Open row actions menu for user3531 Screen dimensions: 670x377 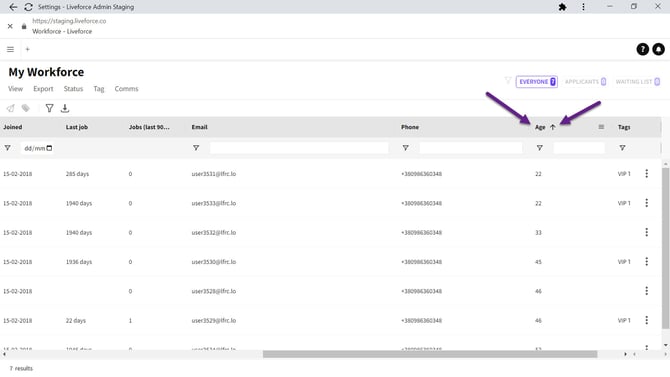click(x=646, y=174)
